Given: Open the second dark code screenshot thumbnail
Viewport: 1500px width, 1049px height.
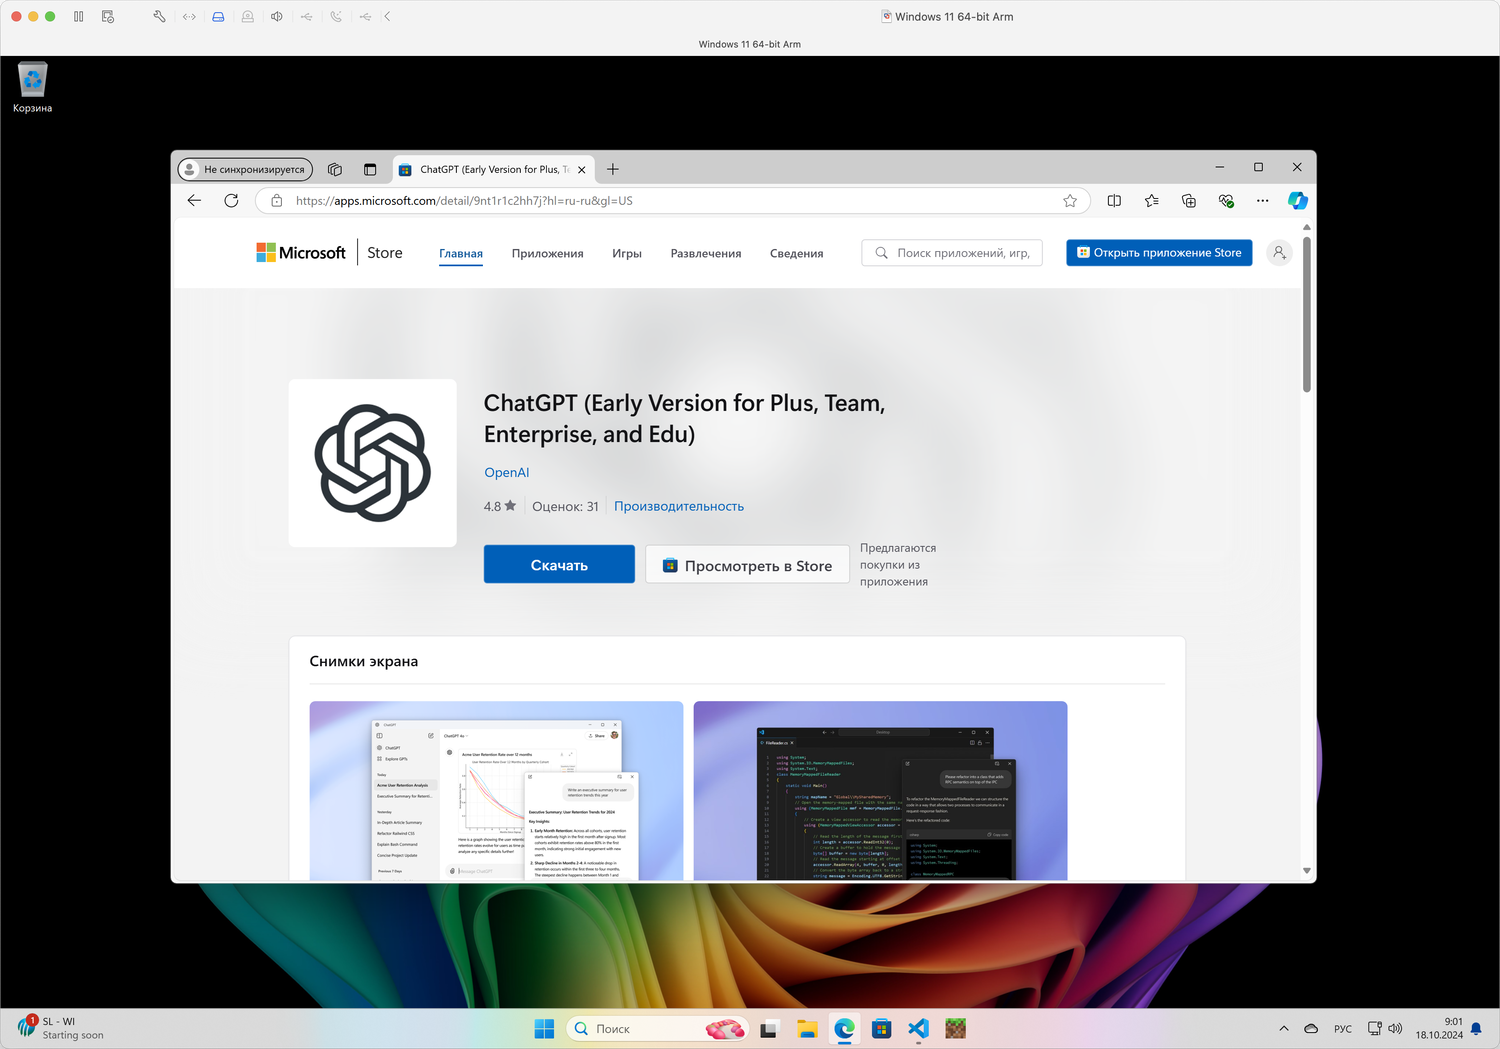Looking at the screenshot, I should pos(880,791).
